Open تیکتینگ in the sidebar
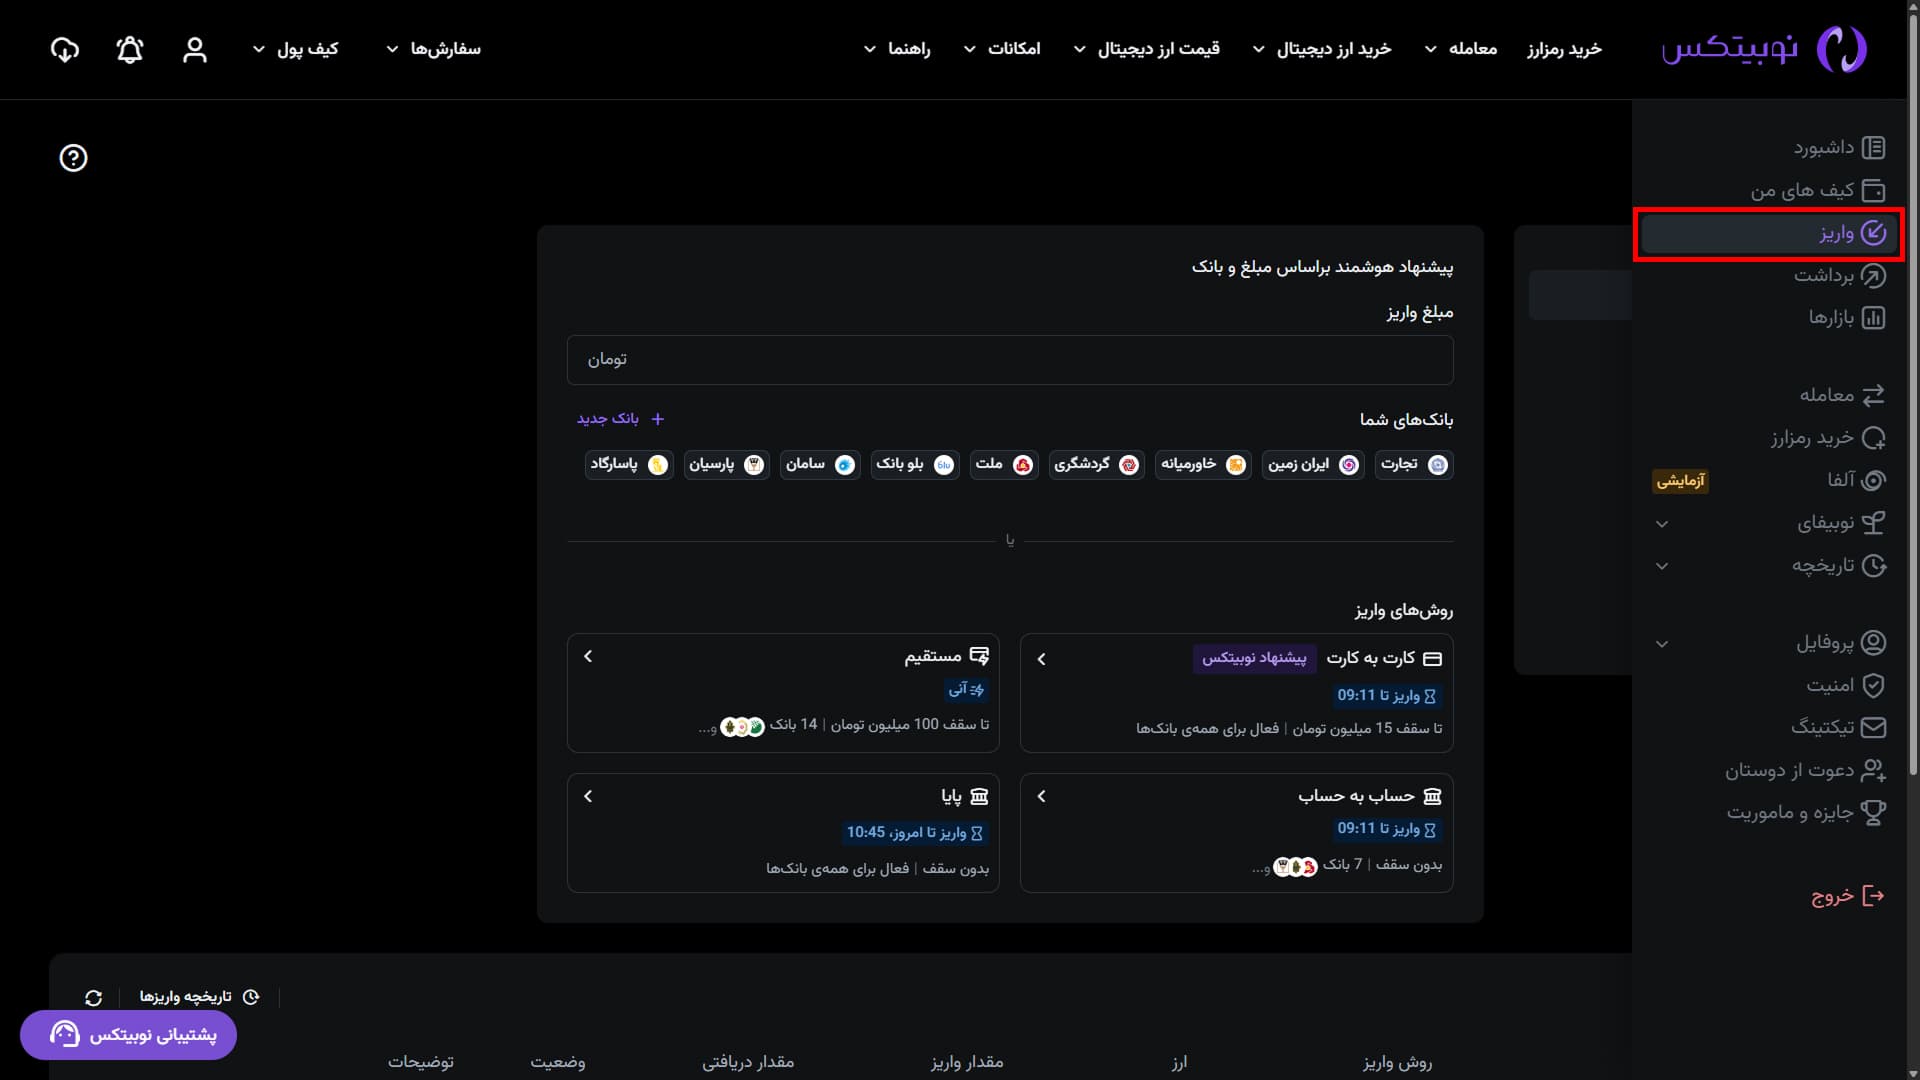 pos(1838,727)
